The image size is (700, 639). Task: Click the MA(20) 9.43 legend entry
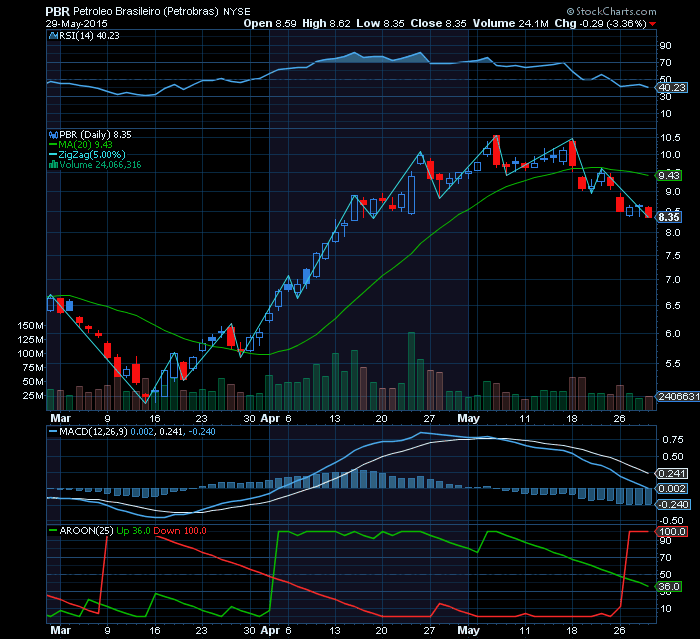(x=85, y=145)
